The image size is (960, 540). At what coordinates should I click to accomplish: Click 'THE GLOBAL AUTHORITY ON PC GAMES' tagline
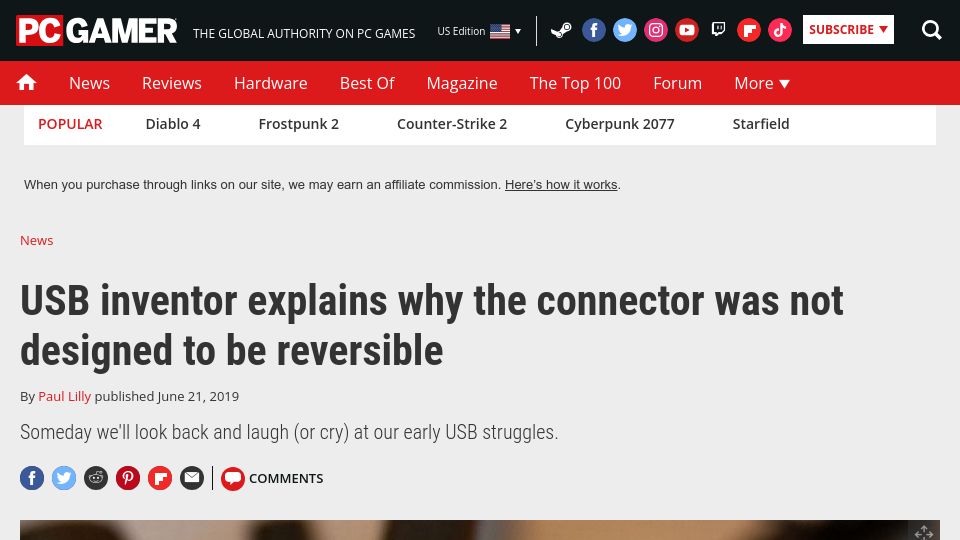click(x=304, y=34)
